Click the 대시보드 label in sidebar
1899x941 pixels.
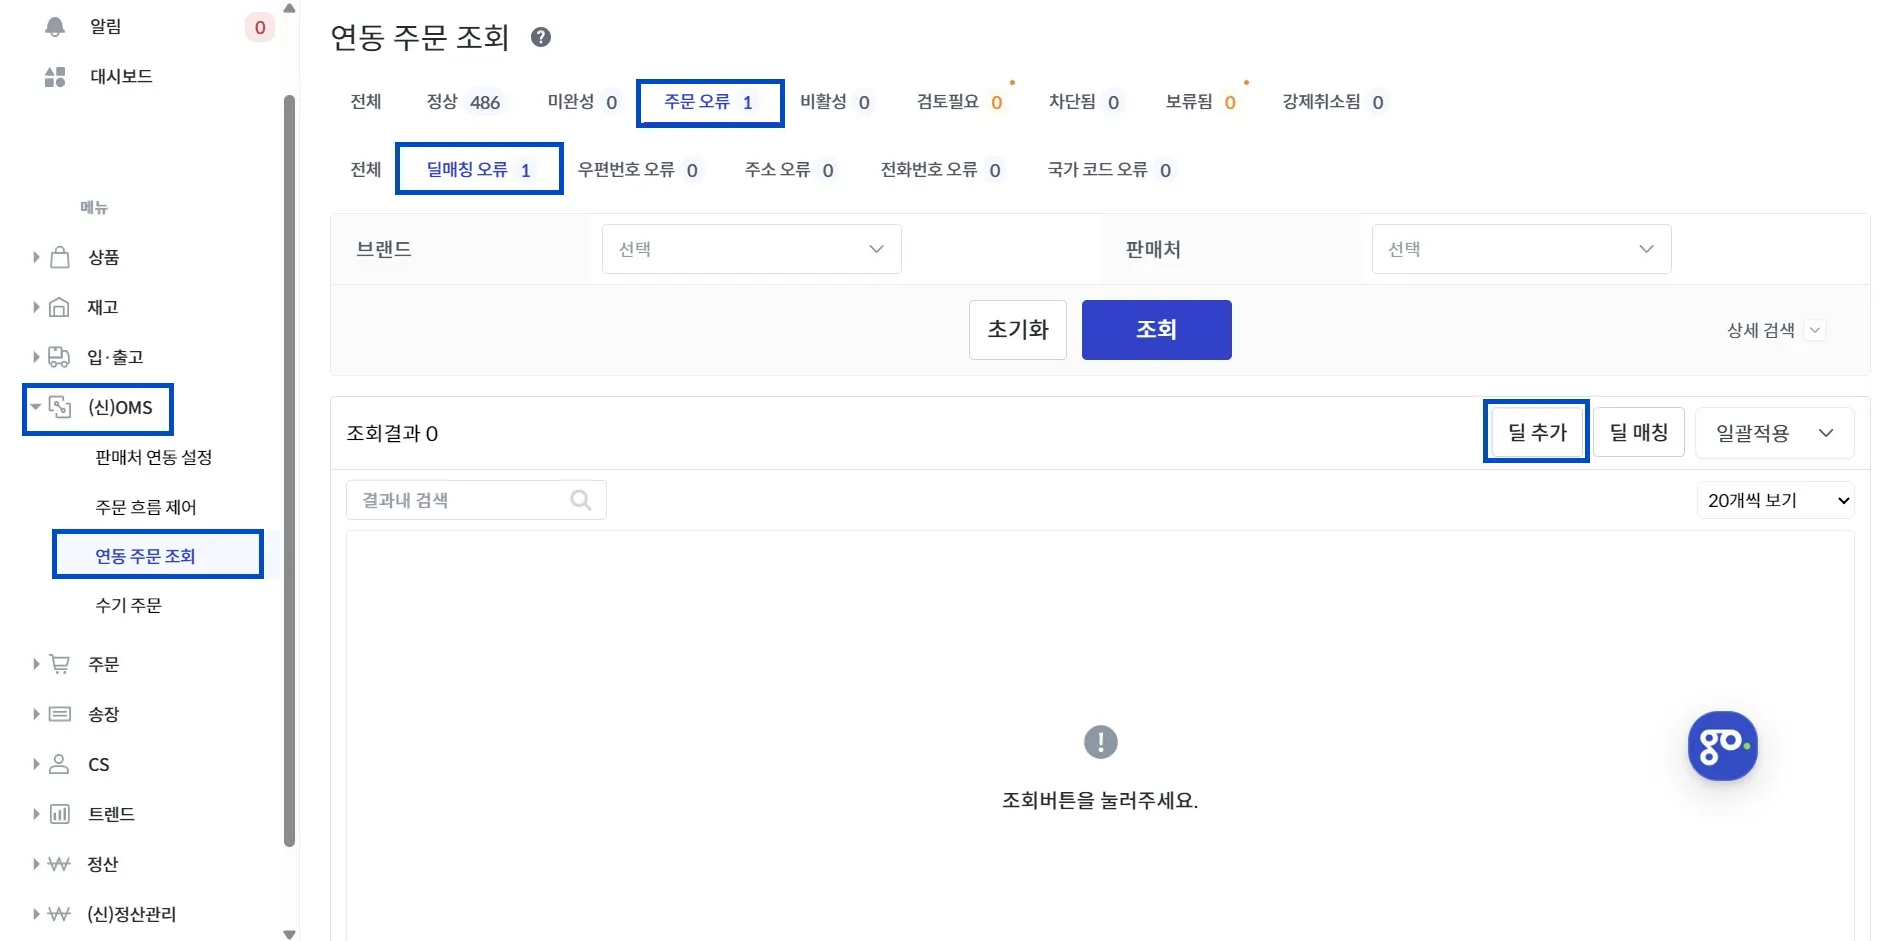pyautogui.click(x=121, y=77)
